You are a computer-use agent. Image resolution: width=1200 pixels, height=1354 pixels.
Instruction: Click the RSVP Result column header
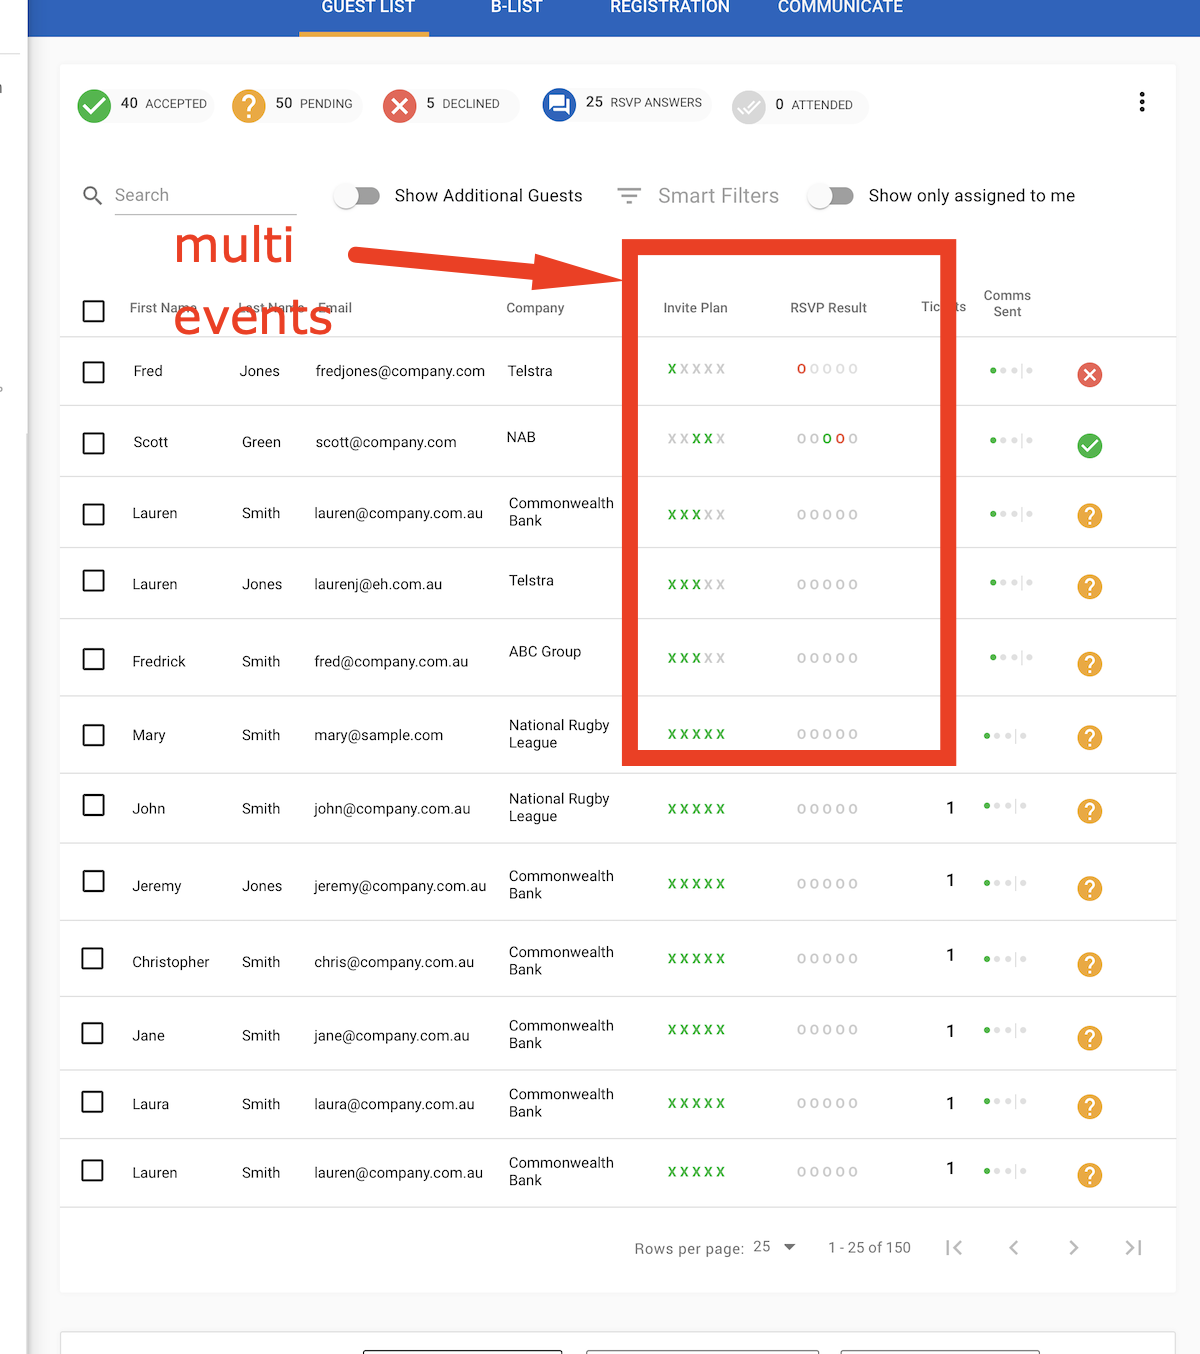click(828, 308)
